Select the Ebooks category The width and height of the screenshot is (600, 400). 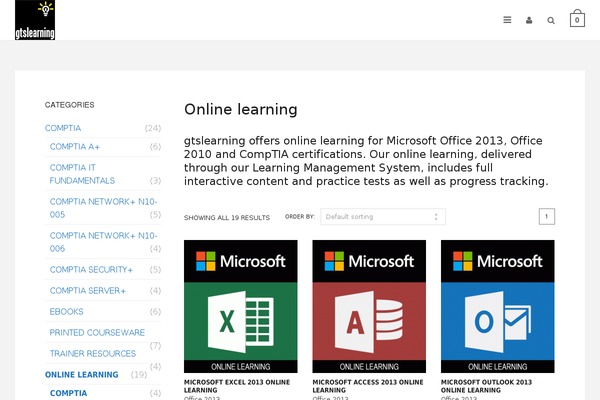[x=66, y=312]
